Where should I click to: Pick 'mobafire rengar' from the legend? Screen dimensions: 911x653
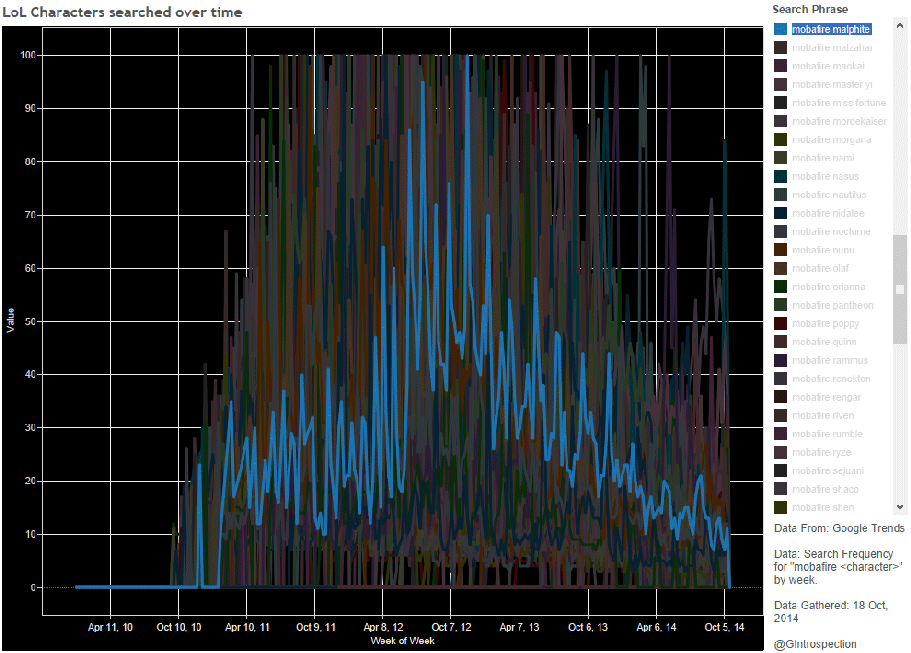point(826,397)
